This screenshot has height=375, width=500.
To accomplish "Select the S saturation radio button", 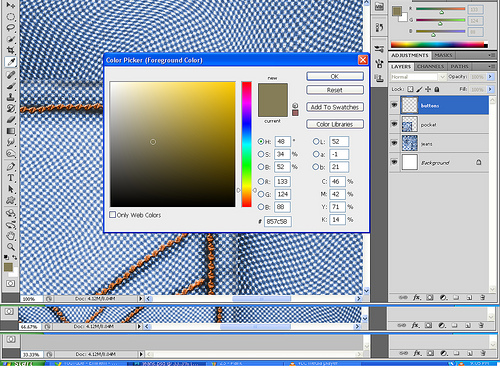I will pos(261,154).
